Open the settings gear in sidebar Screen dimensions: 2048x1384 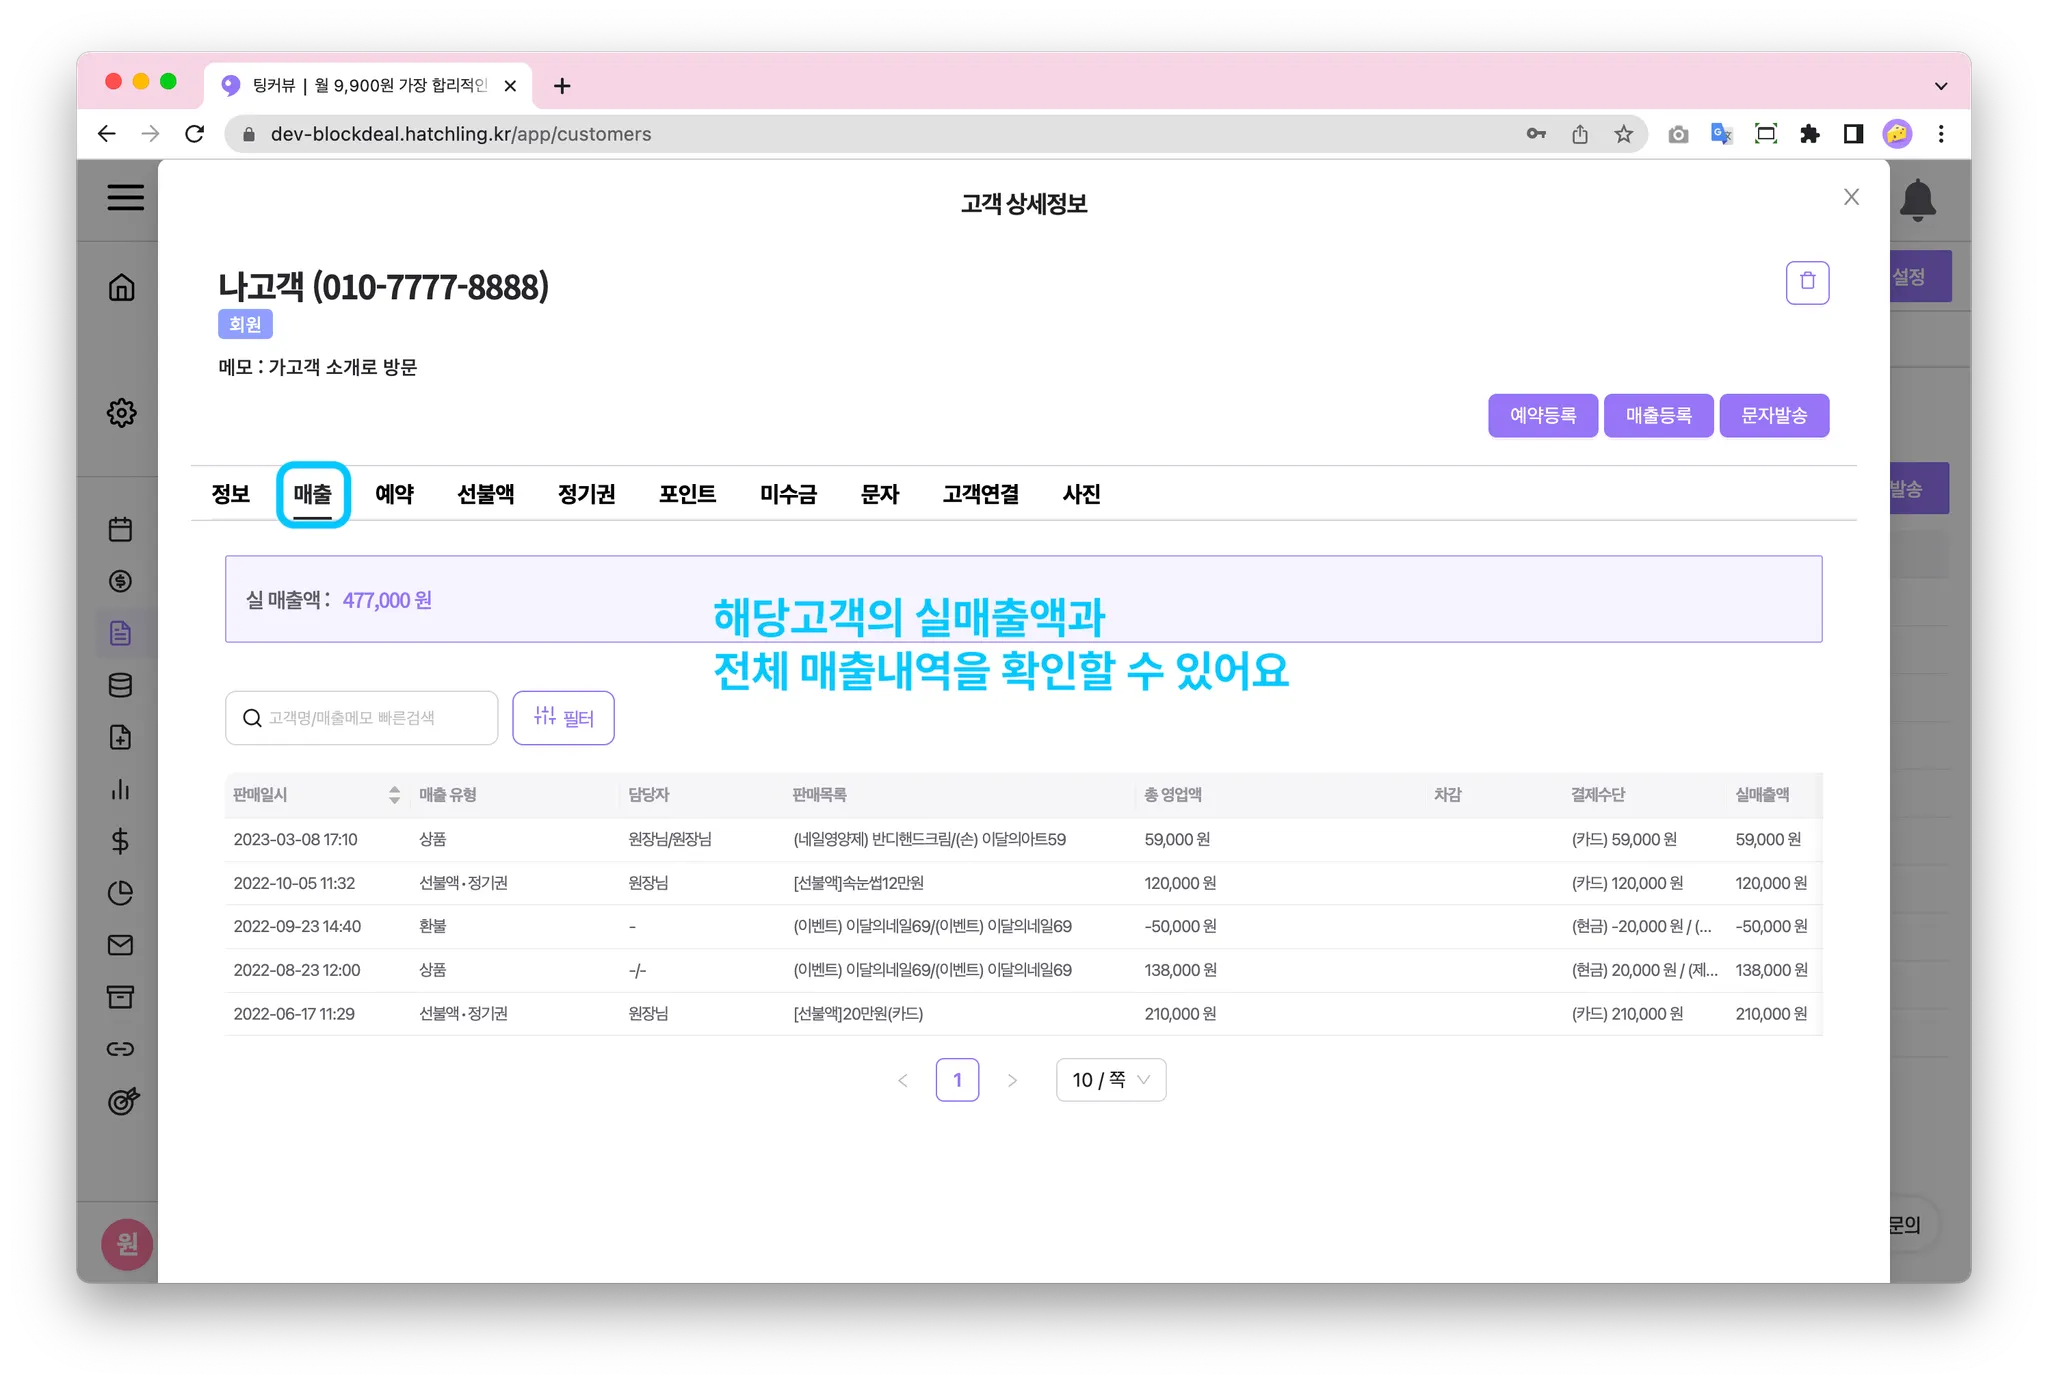[x=121, y=413]
